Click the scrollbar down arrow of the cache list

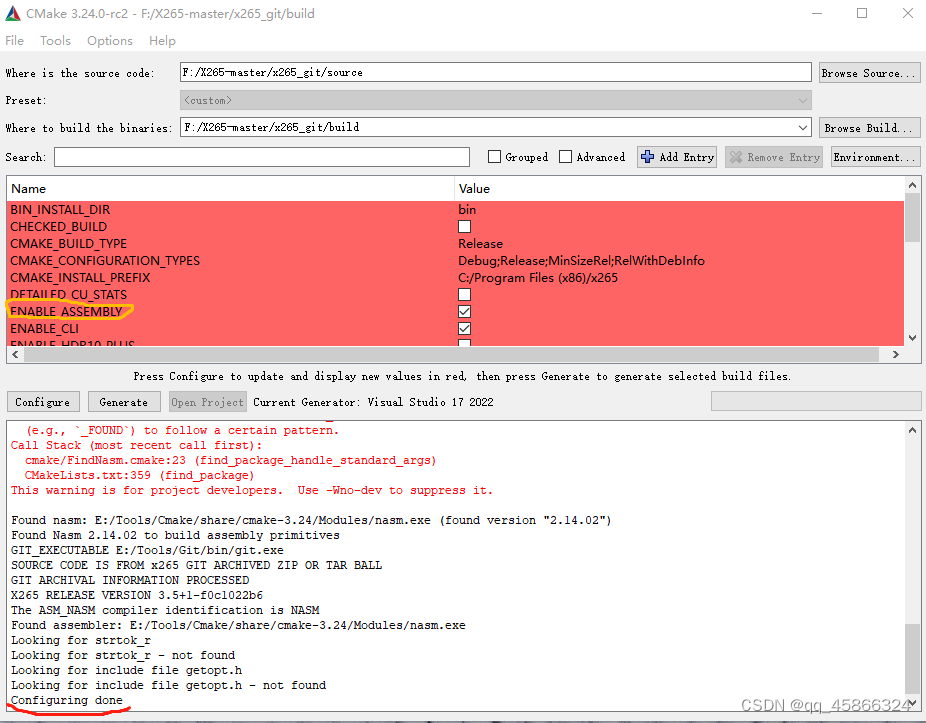pyautogui.click(x=911, y=339)
